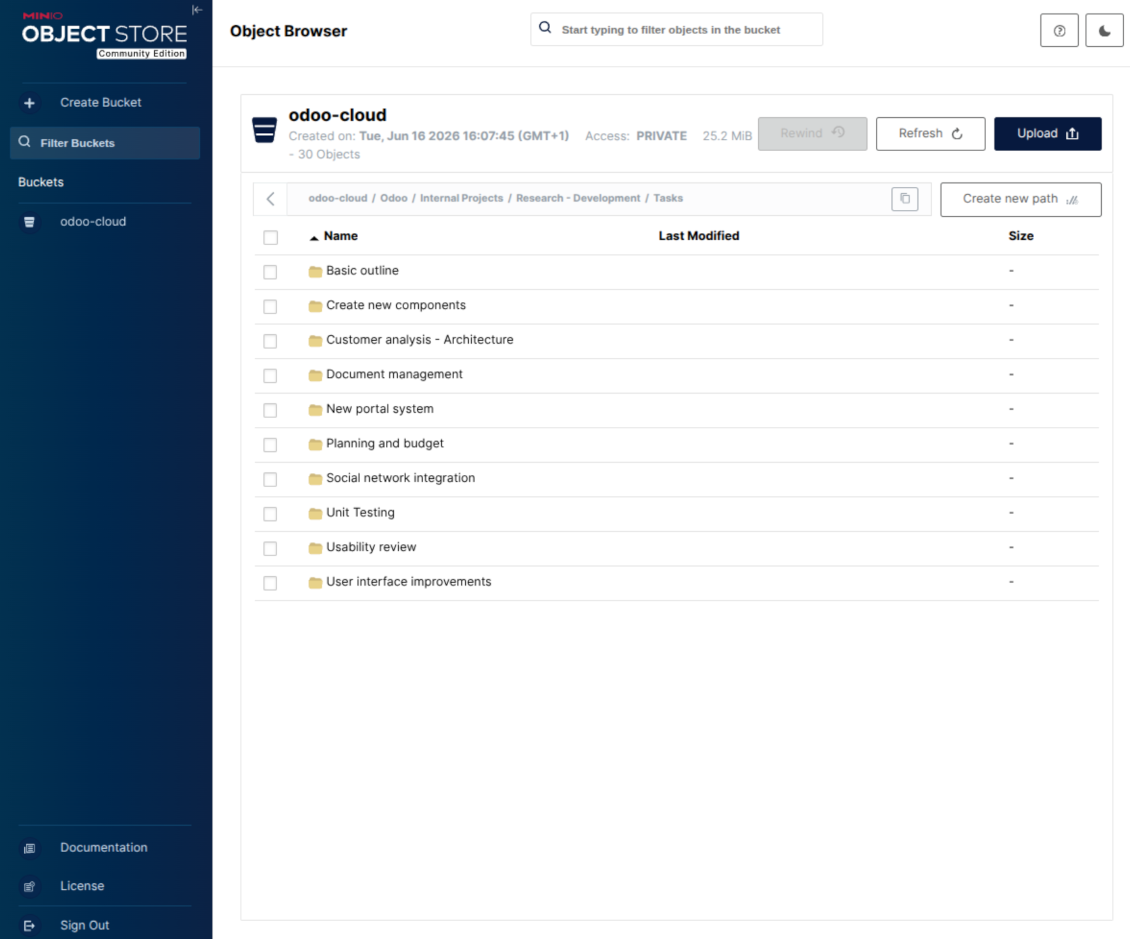Check the Unit Testing checkbox

point(270,515)
